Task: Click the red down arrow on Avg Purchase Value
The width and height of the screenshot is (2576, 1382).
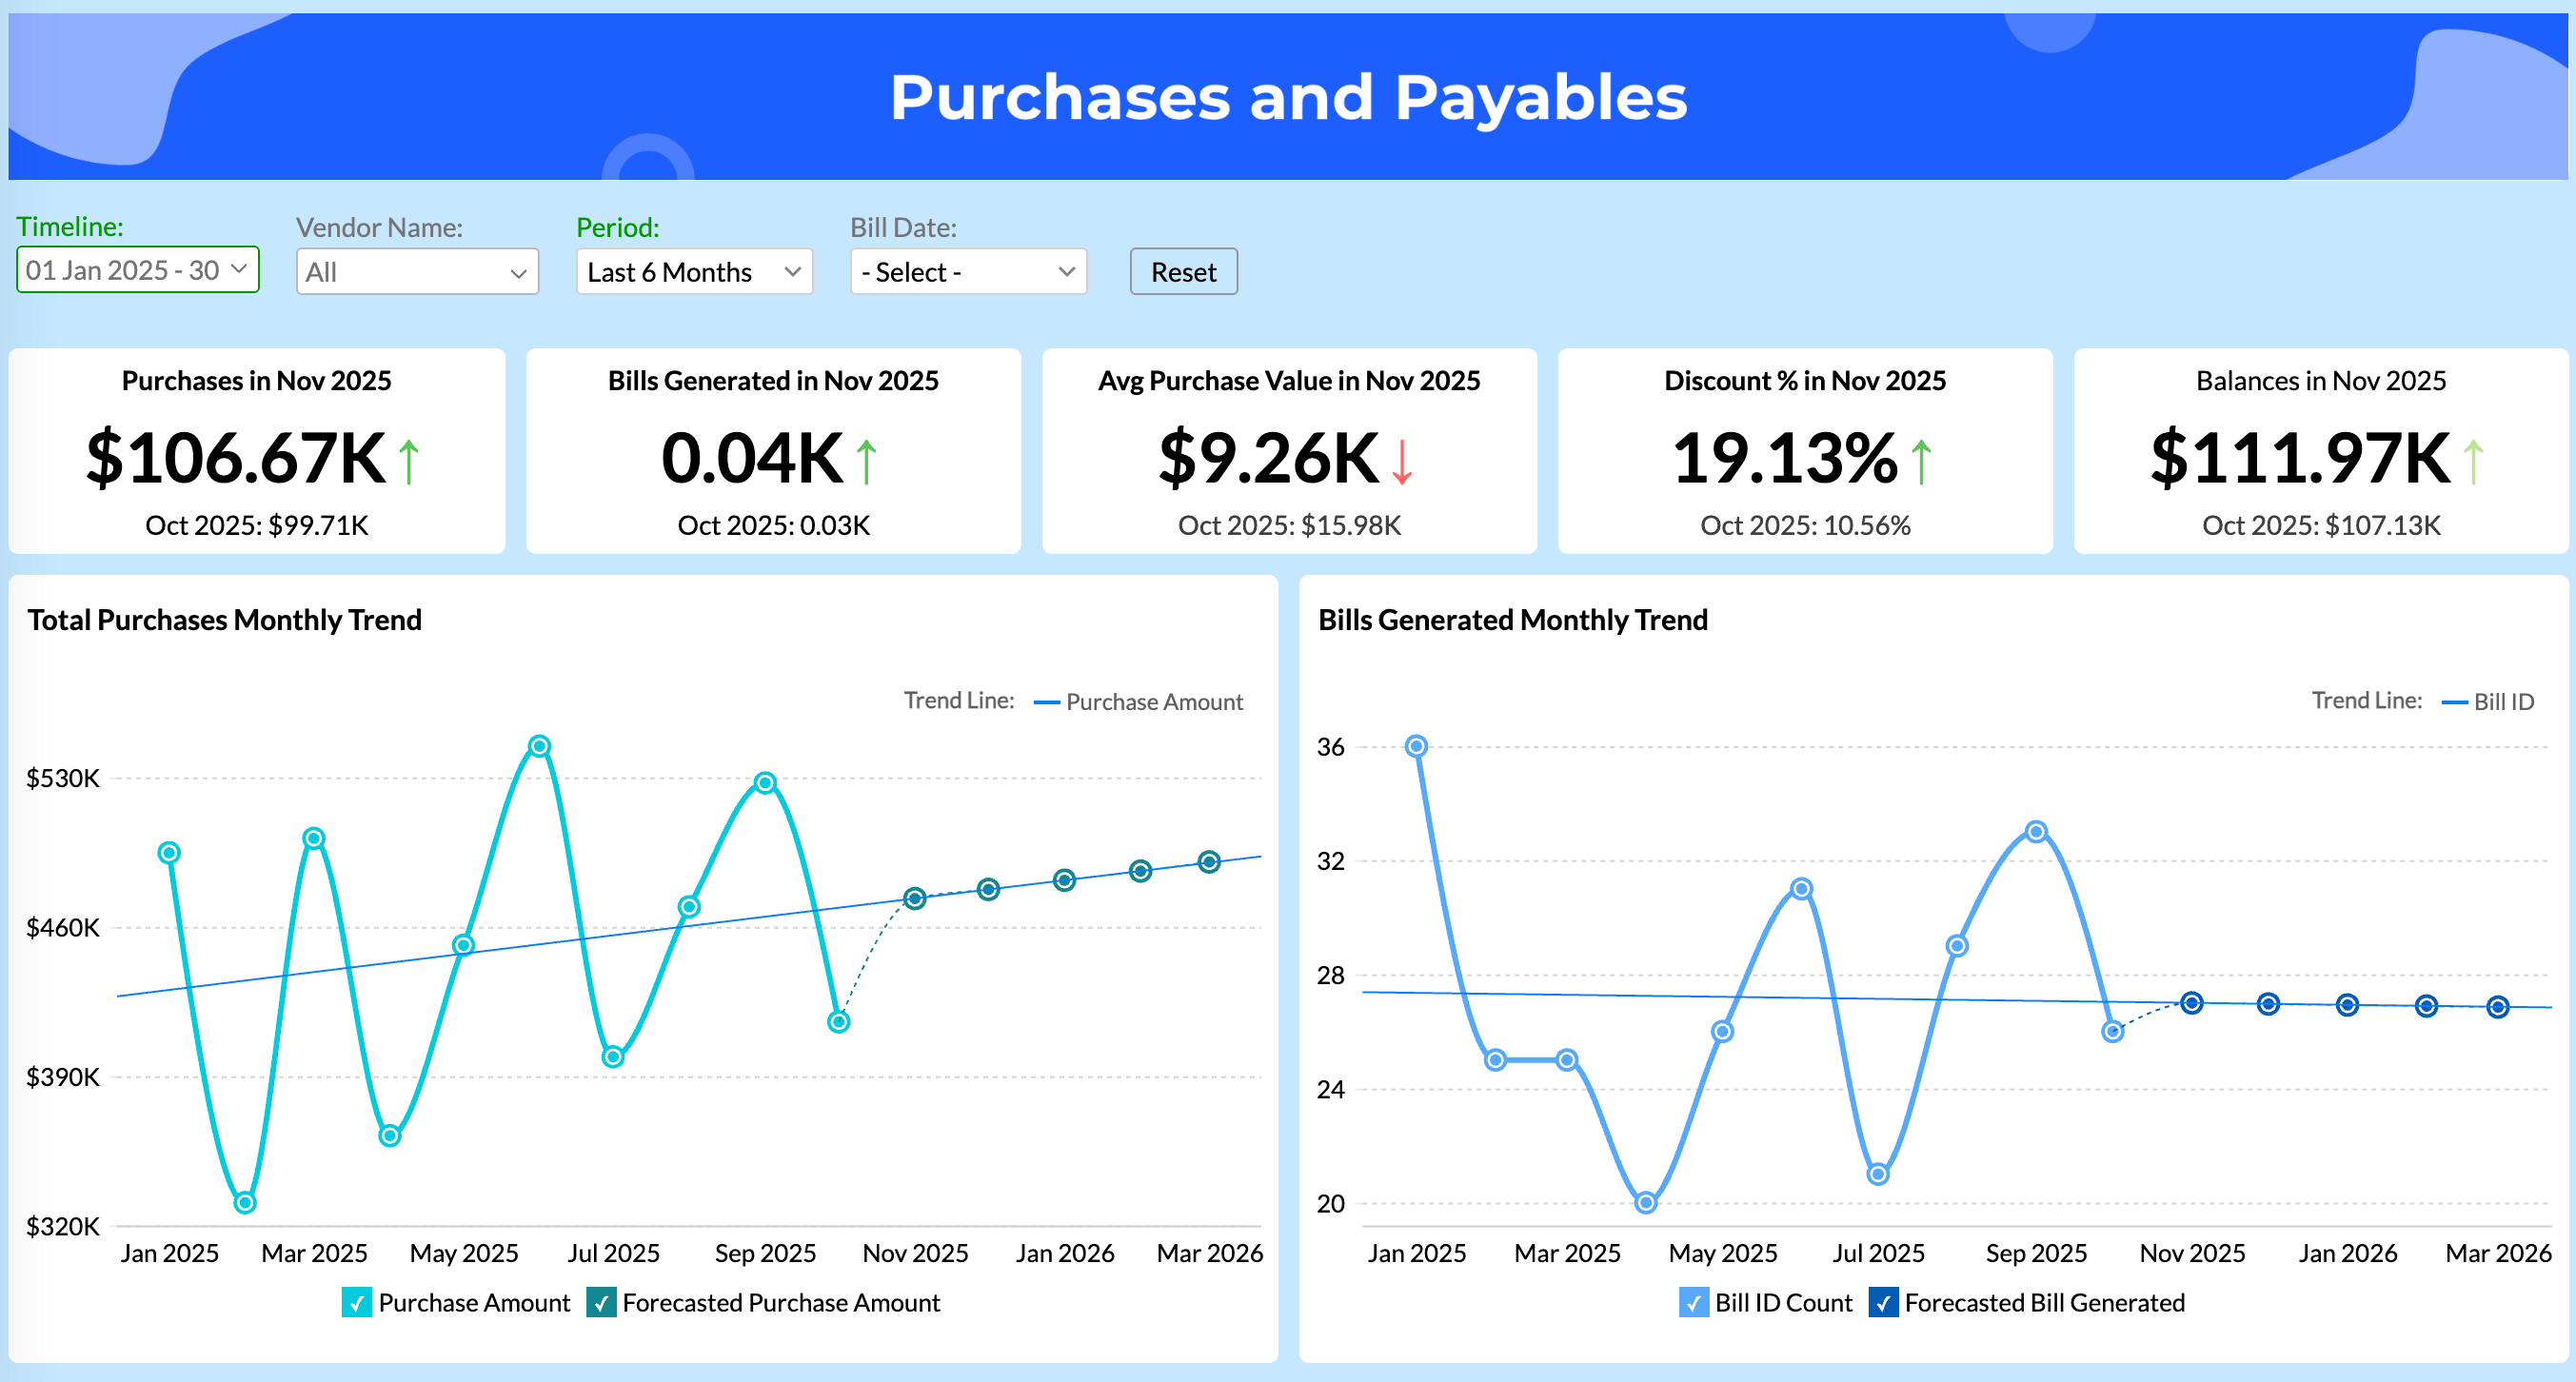Action: [x=1402, y=463]
